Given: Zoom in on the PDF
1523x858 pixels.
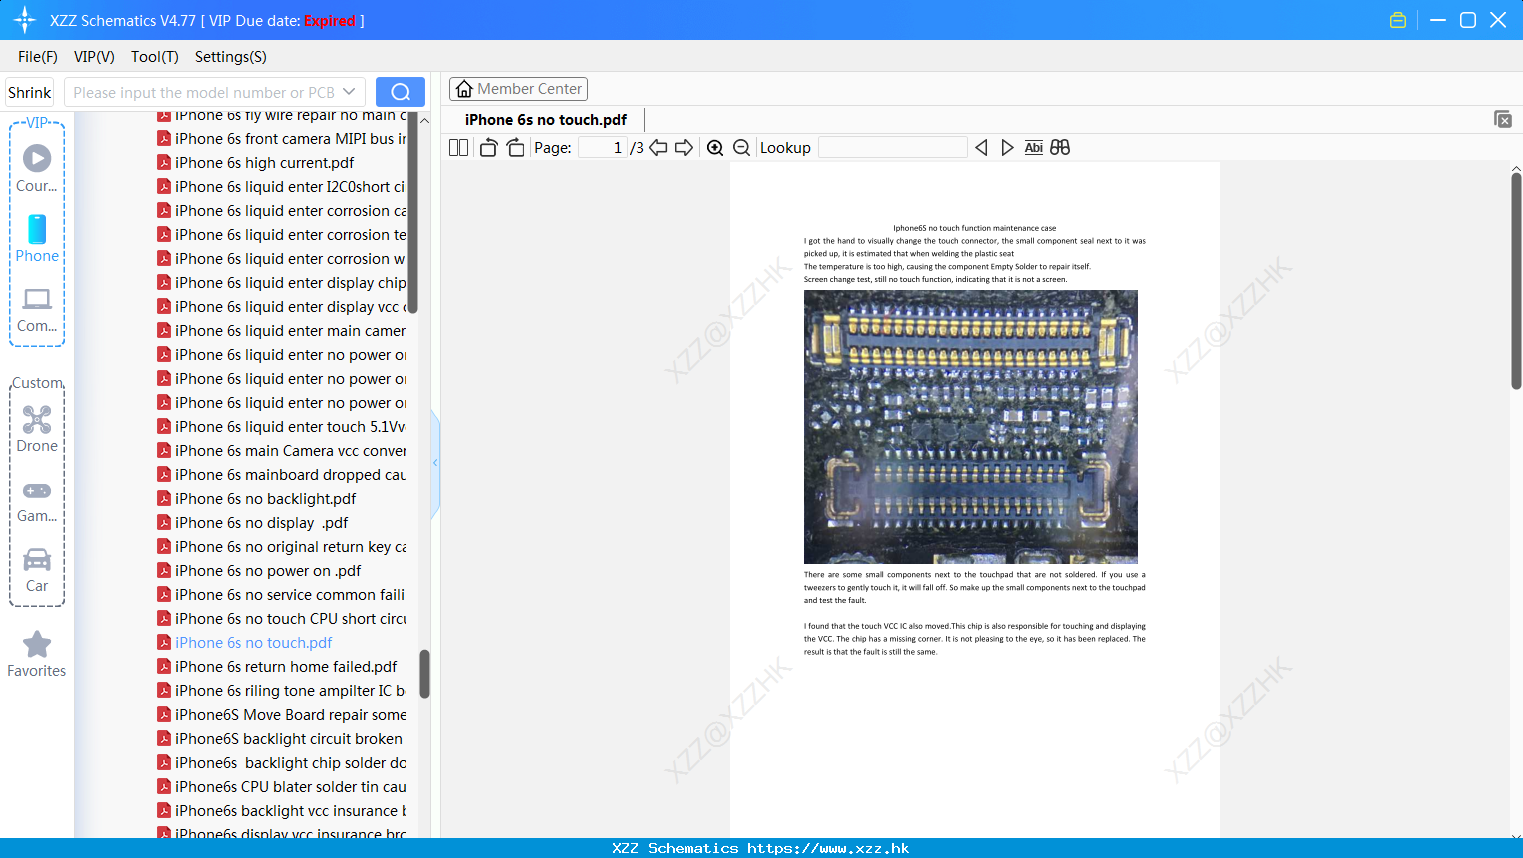Looking at the screenshot, I should click(715, 148).
